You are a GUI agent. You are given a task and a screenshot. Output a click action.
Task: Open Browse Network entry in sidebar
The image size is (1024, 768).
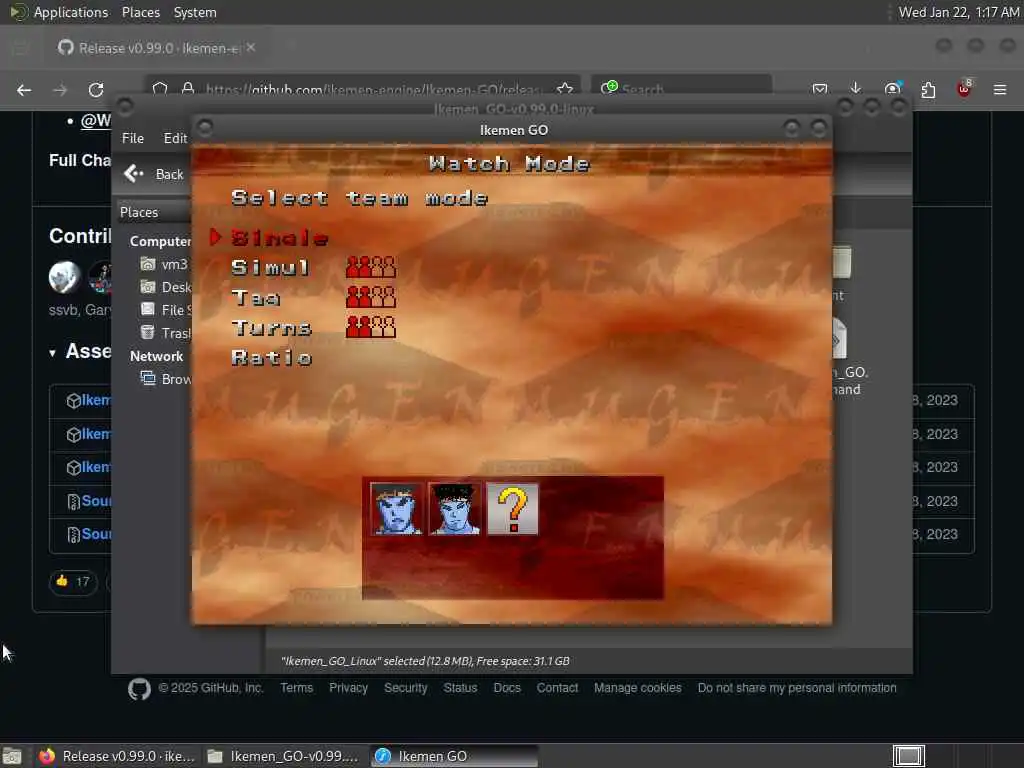(166, 379)
